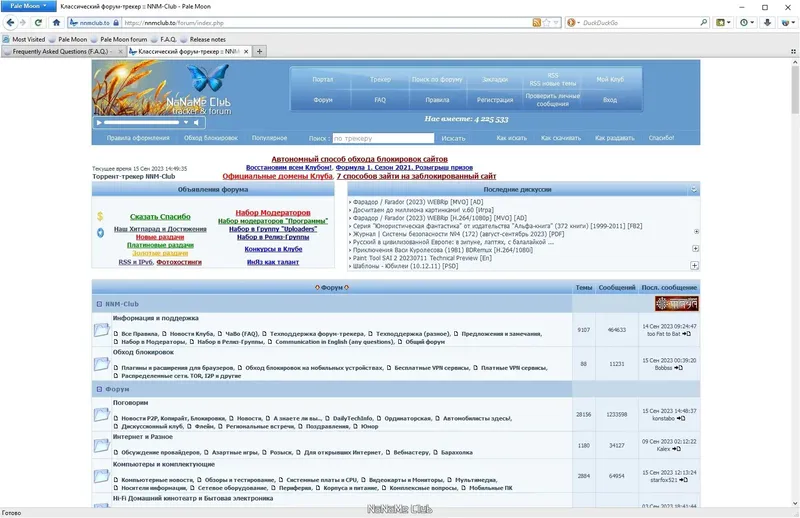Open the Downloads arrow icon
800x518 pixels.
(x=767, y=22)
